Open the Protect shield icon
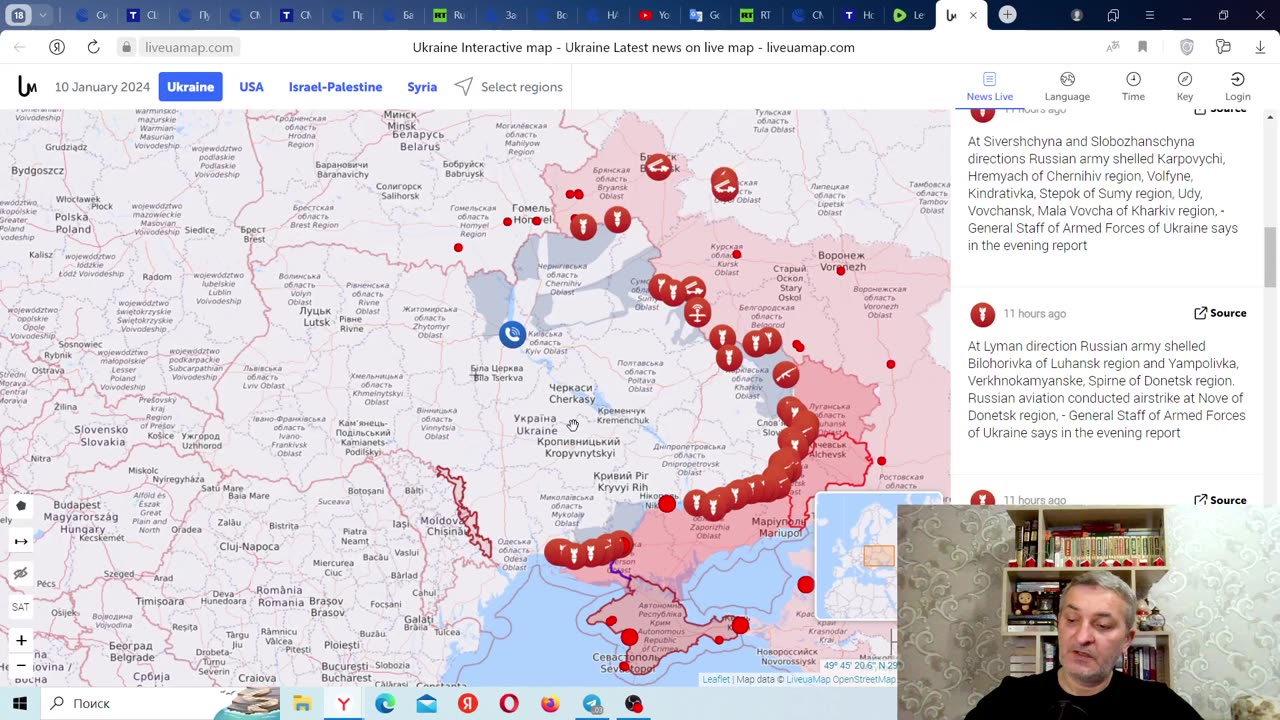 tap(1187, 47)
